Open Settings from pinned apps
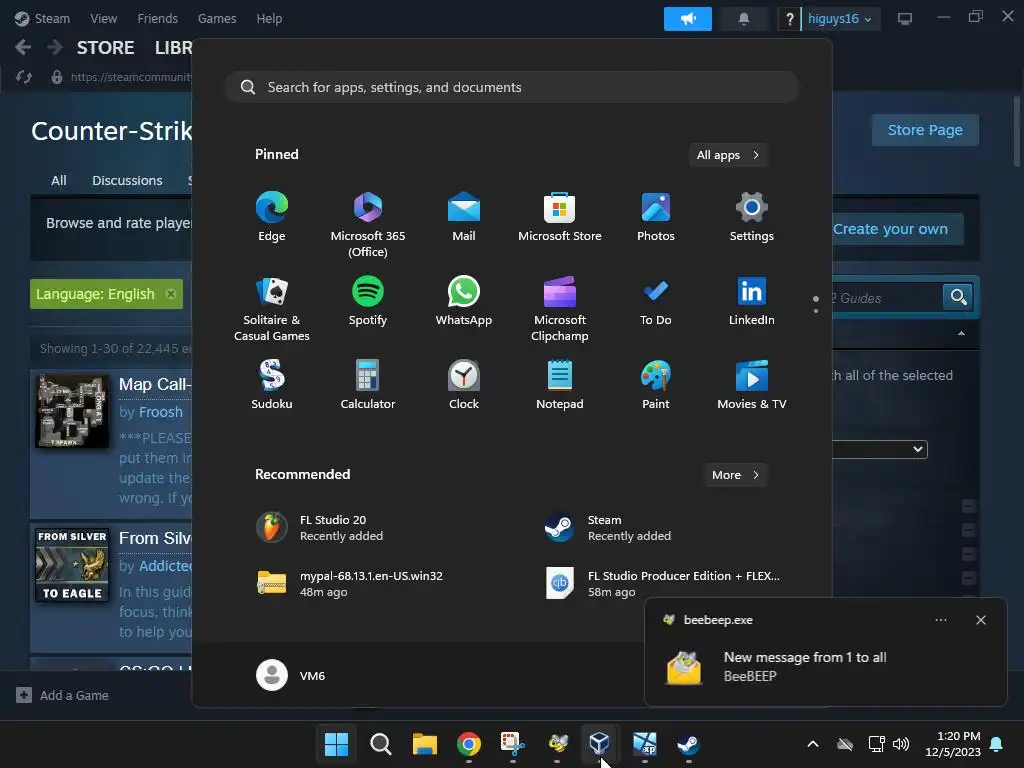The image size is (1024, 768). pos(752,217)
